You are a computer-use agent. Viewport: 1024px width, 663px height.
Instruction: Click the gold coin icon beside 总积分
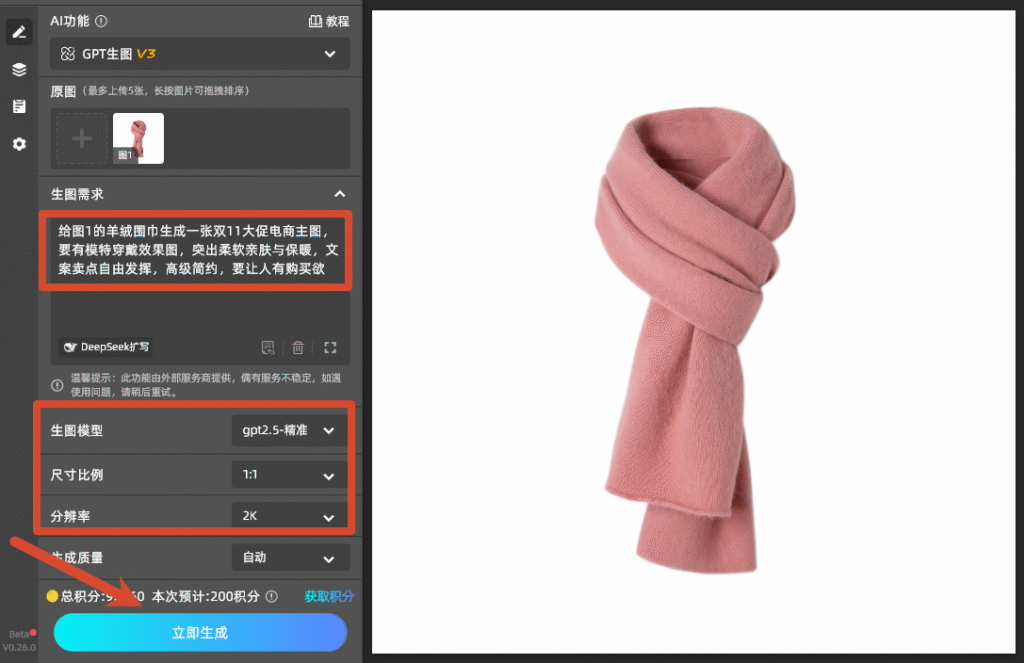click(52, 596)
